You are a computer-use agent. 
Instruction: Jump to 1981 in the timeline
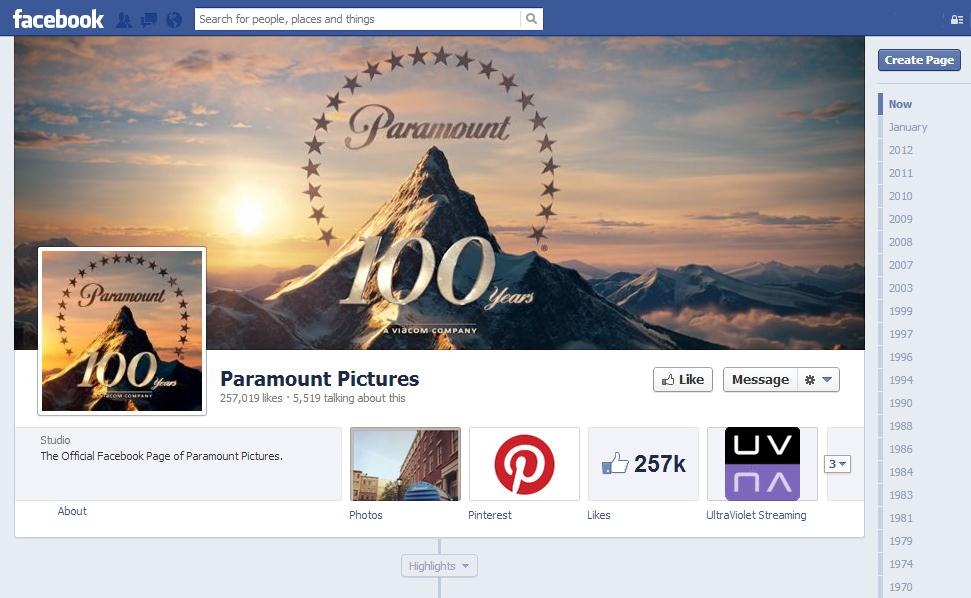[x=901, y=518]
